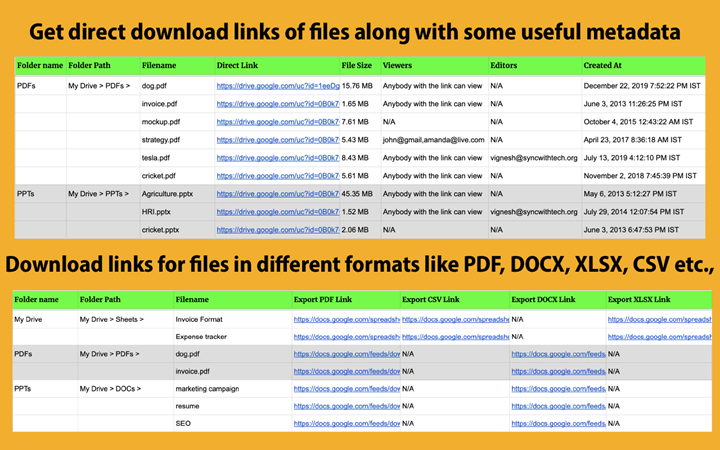720x450 pixels.
Task: Select vignesh@syncwithtech.org editor in HRI.pptx row
Action: click(534, 212)
